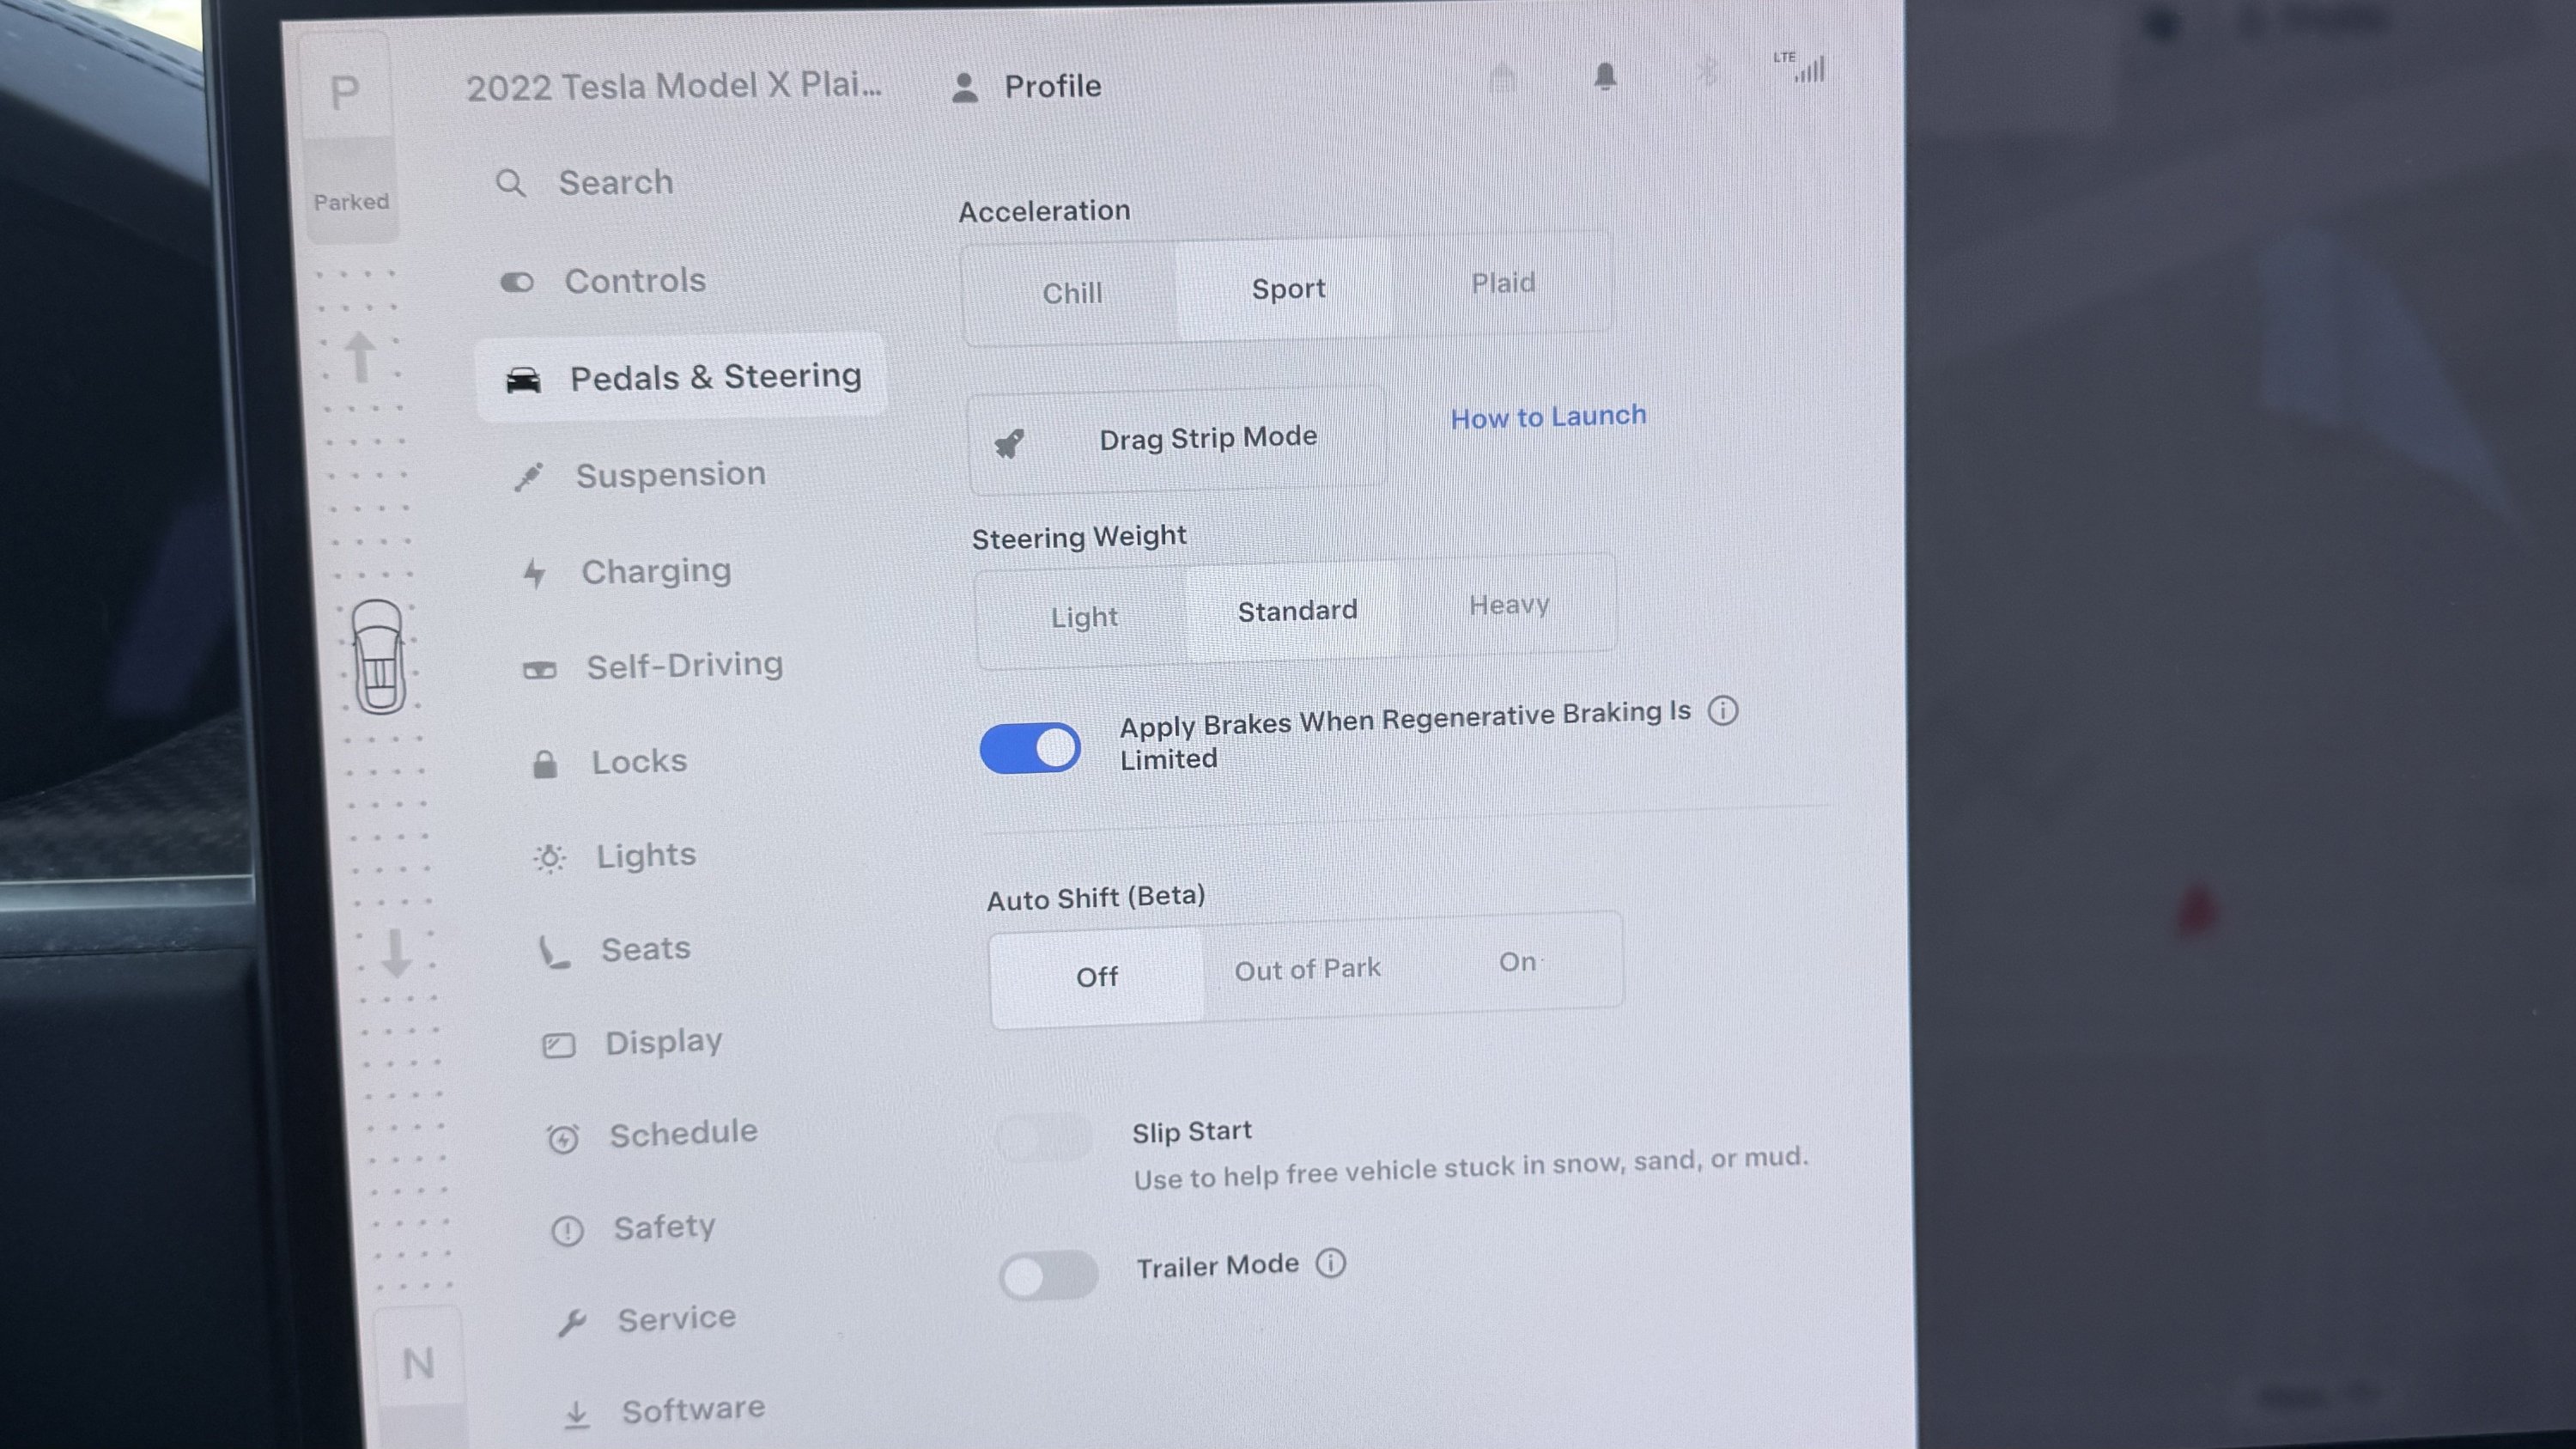Toggle Apply Brakes When Regenerative Braking Is Limited

point(1030,748)
